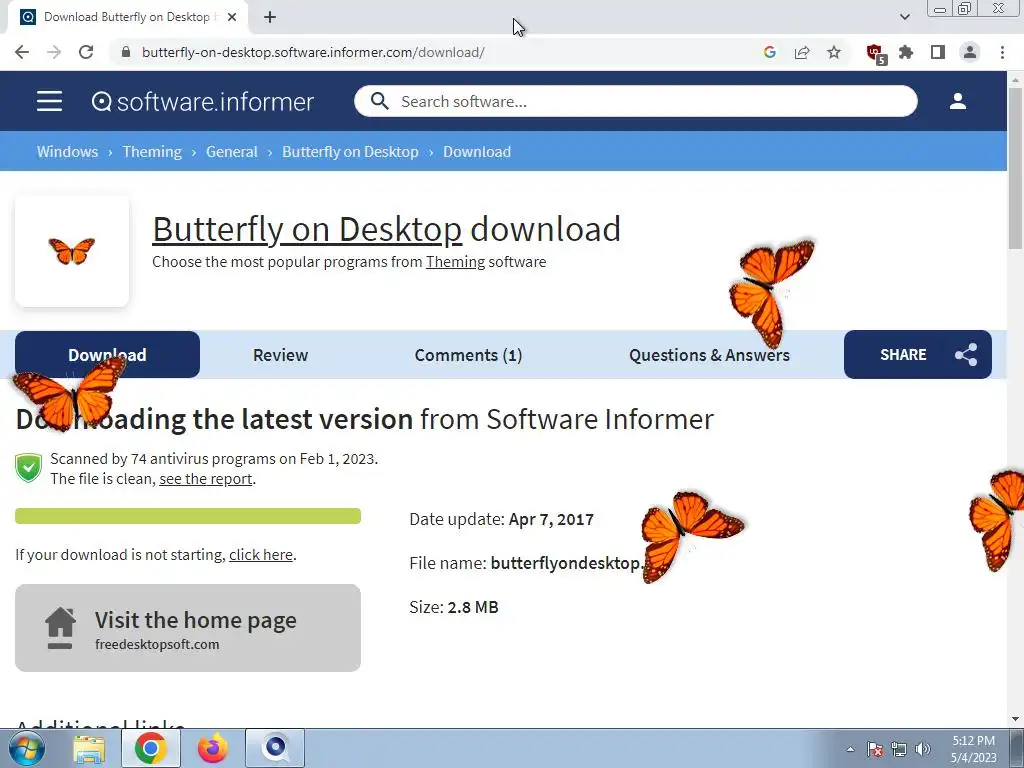1024x768 pixels.
Task: Click the Date update Apr 7, 2017 text
Action: 502,519
